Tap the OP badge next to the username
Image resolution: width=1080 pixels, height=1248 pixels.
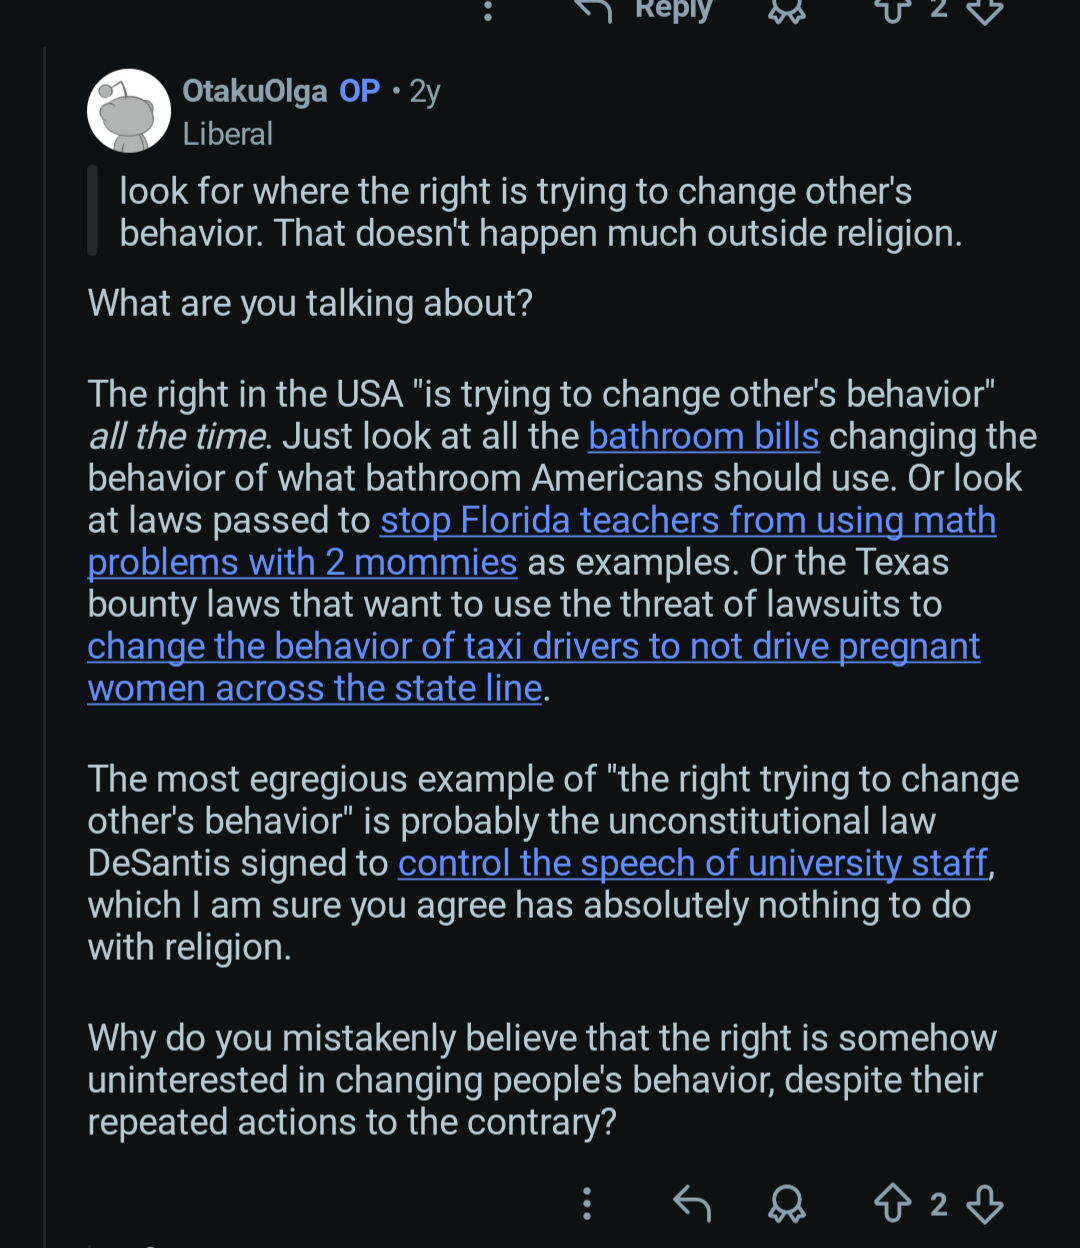point(359,92)
